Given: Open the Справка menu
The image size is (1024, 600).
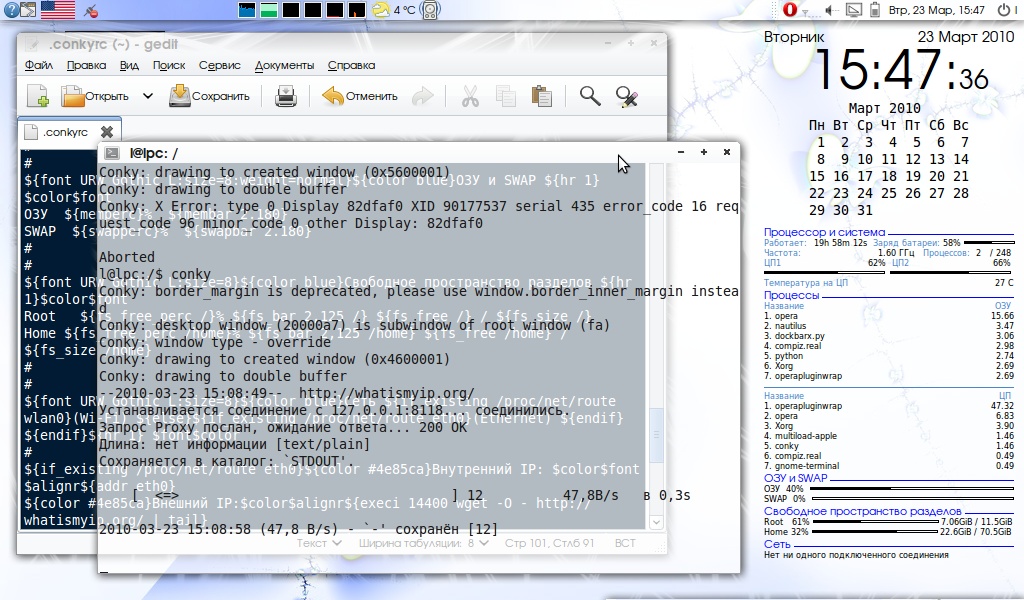Looking at the screenshot, I should tap(351, 65).
